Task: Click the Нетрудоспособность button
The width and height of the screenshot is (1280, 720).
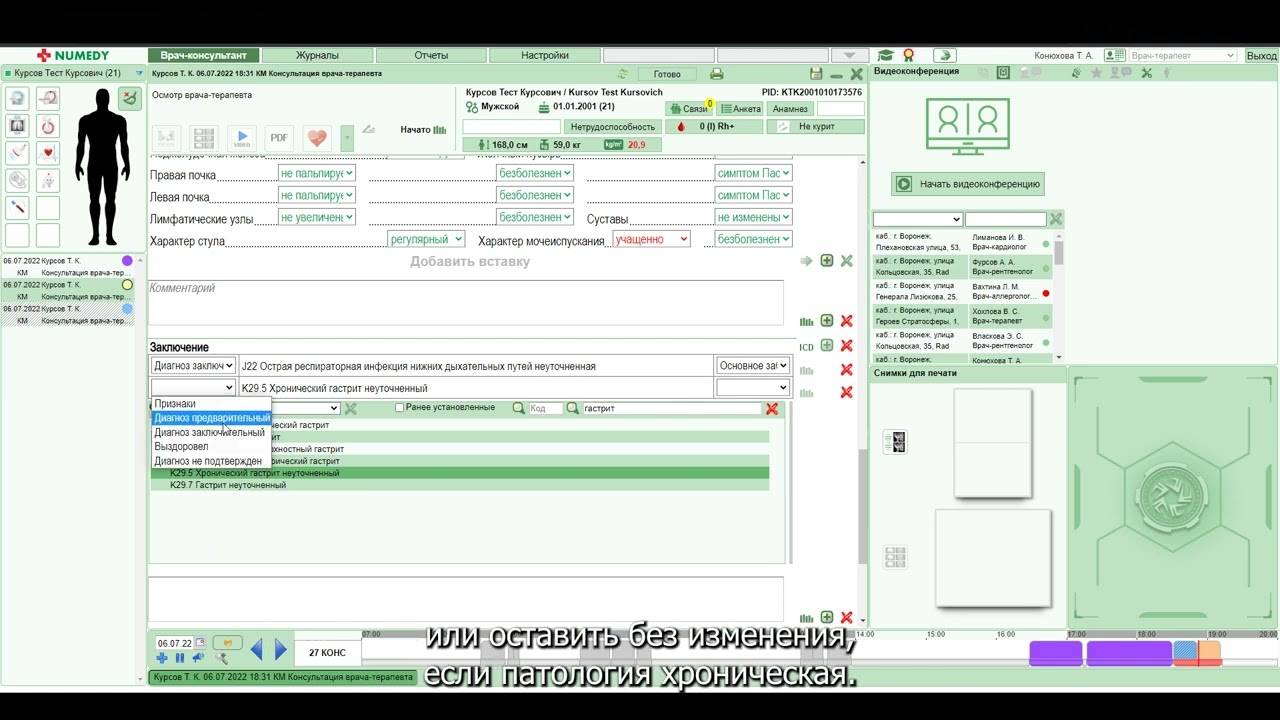Action: coord(613,127)
